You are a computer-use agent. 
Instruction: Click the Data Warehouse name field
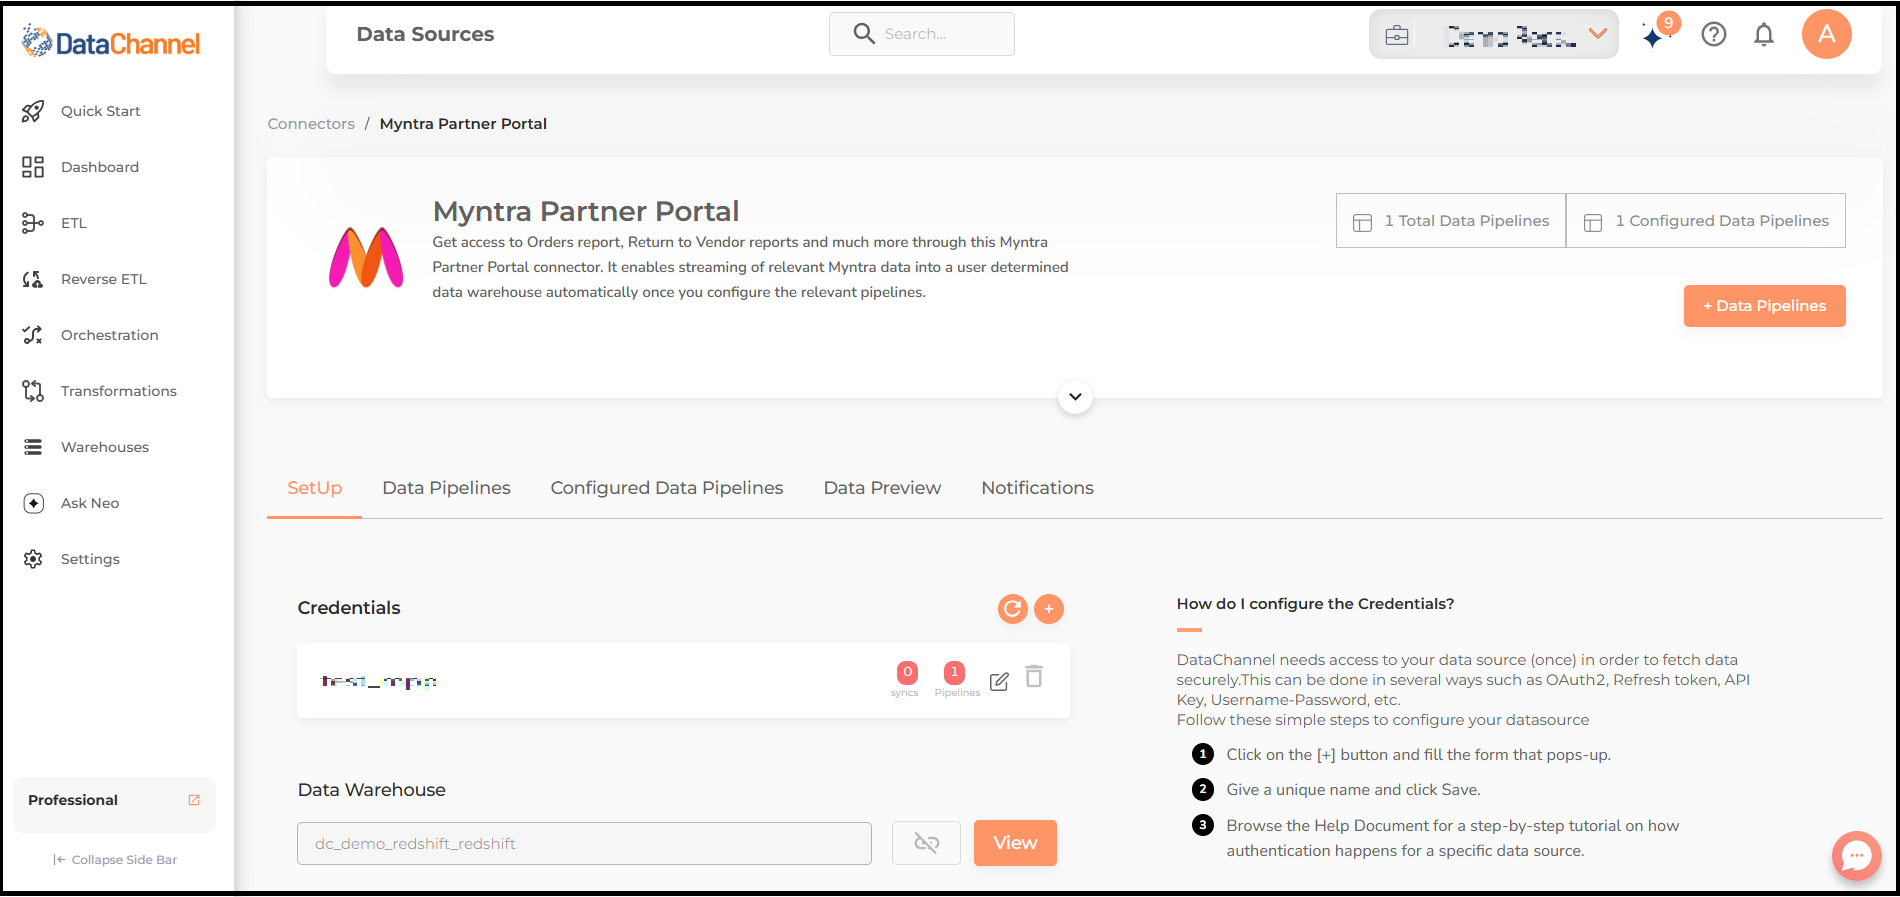[584, 844]
